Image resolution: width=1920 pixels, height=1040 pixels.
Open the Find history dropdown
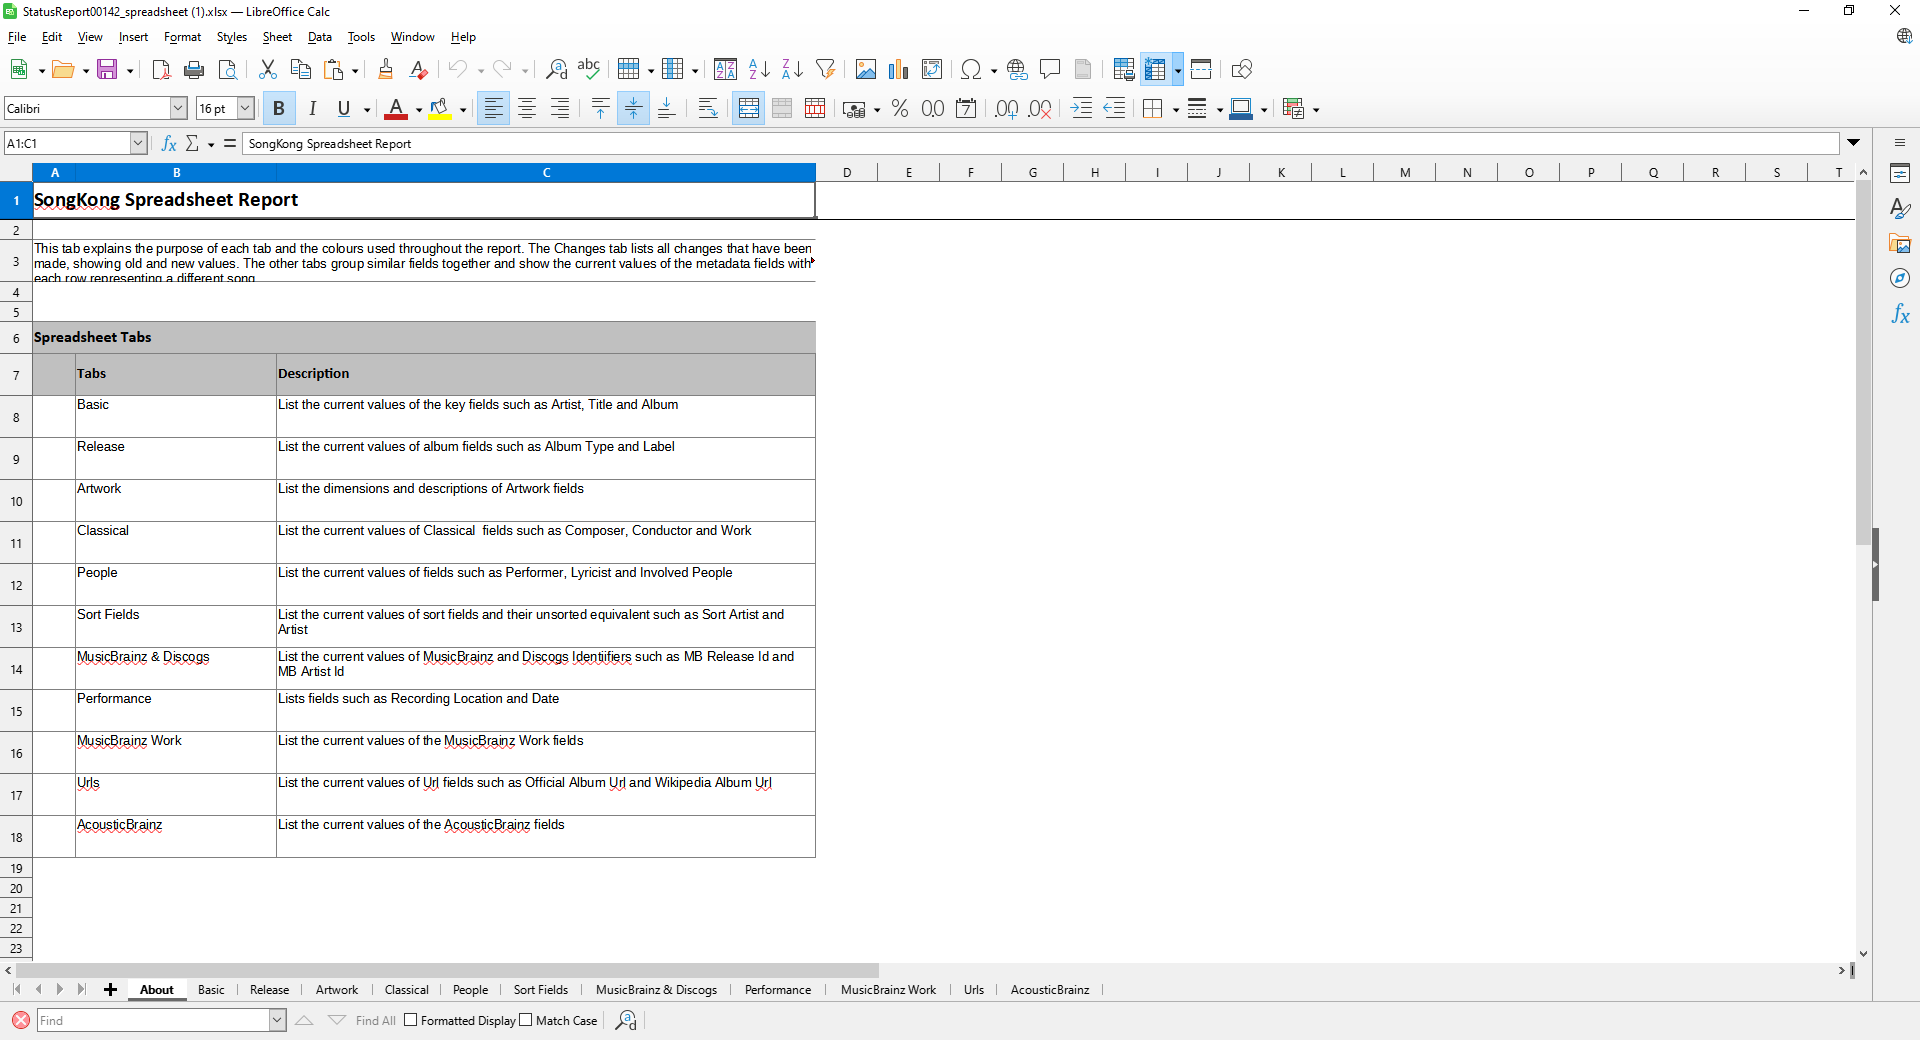[x=277, y=1020]
